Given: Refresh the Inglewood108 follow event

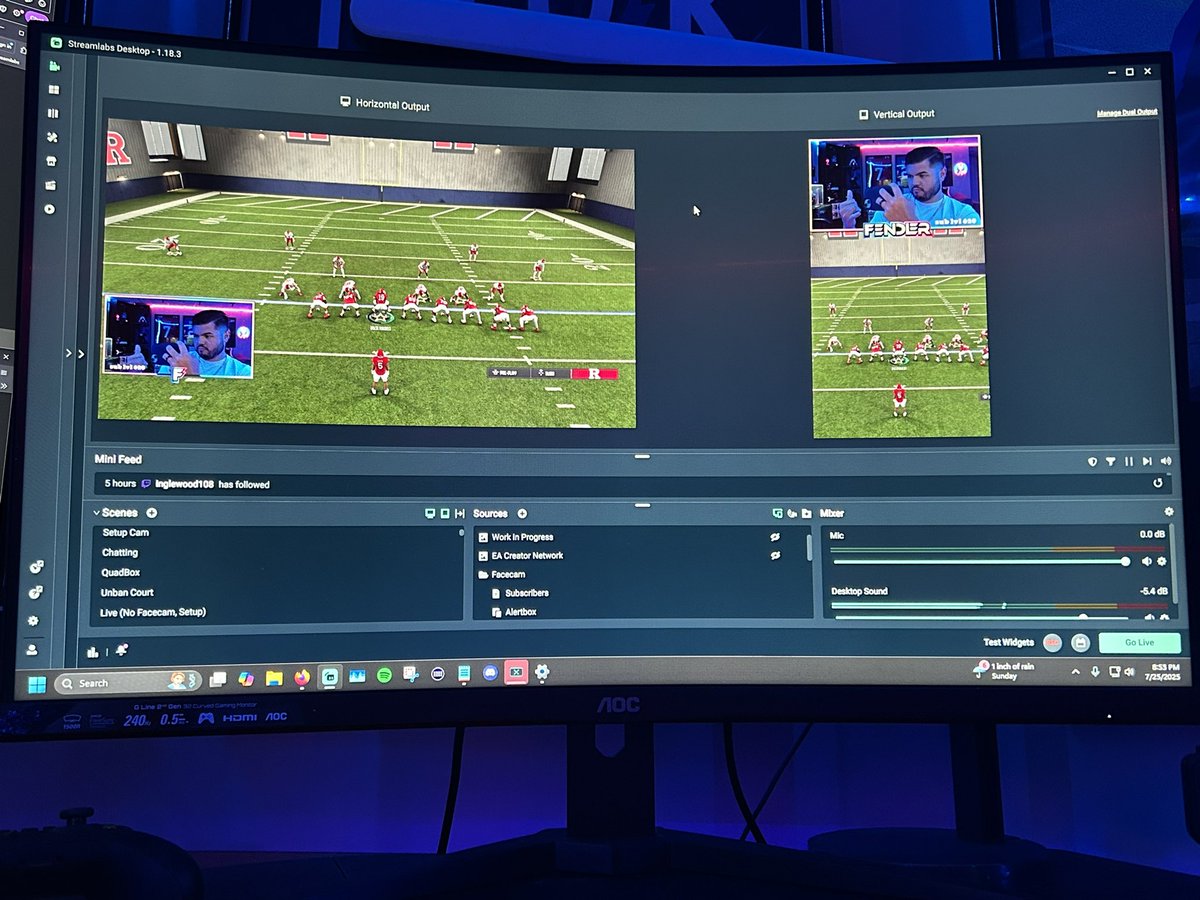Looking at the screenshot, I should coord(1158,483).
